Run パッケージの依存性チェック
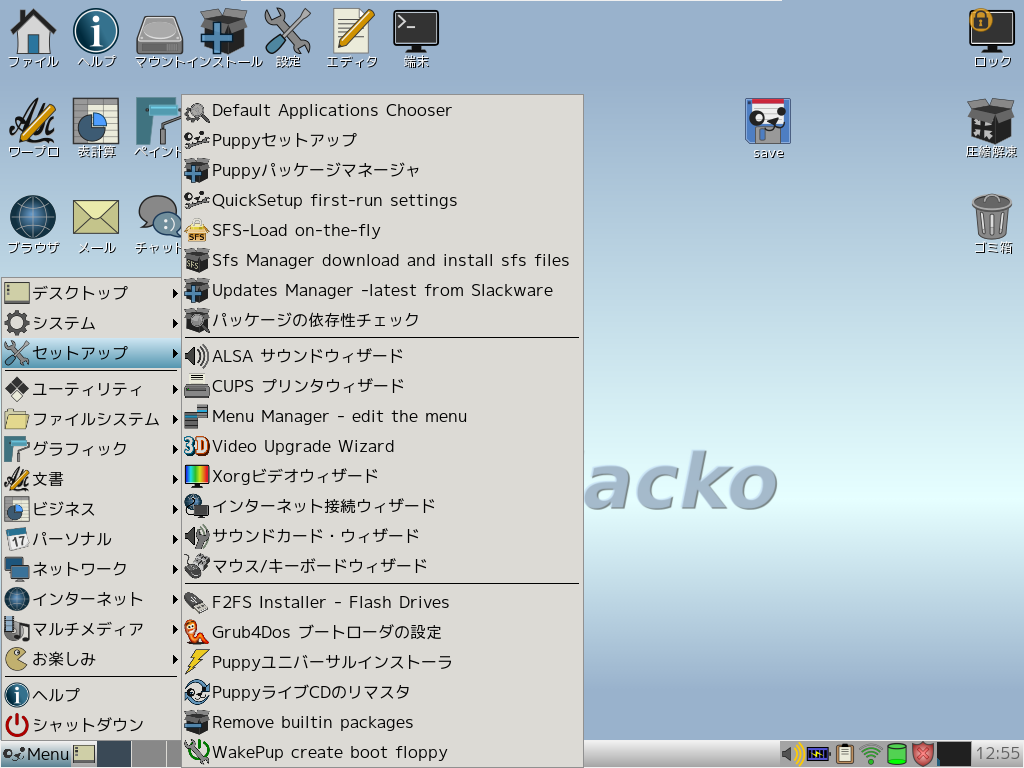 (382, 321)
